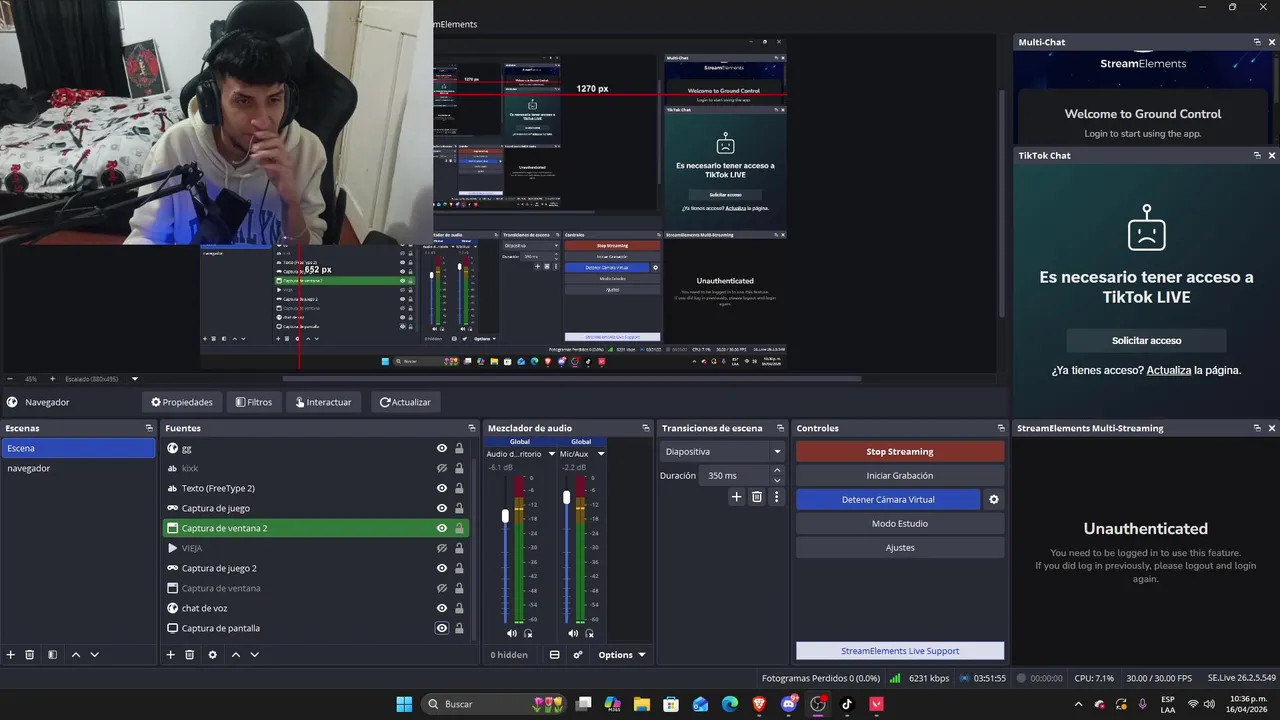
Task: Select the chat de voz source
Action: click(x=204, y=608)
